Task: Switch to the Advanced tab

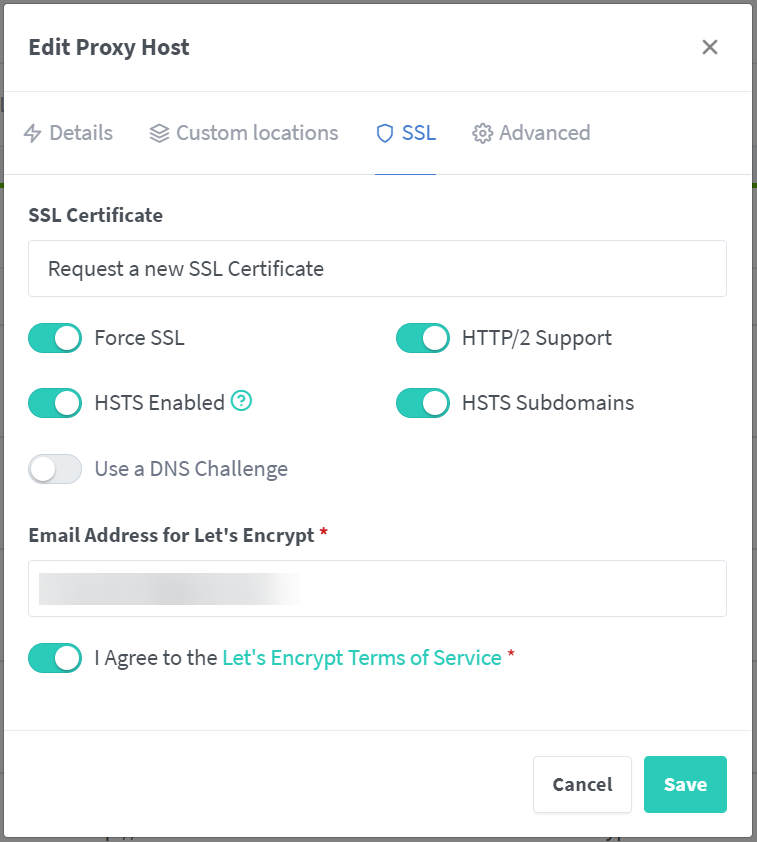Action: pos(544,133)
